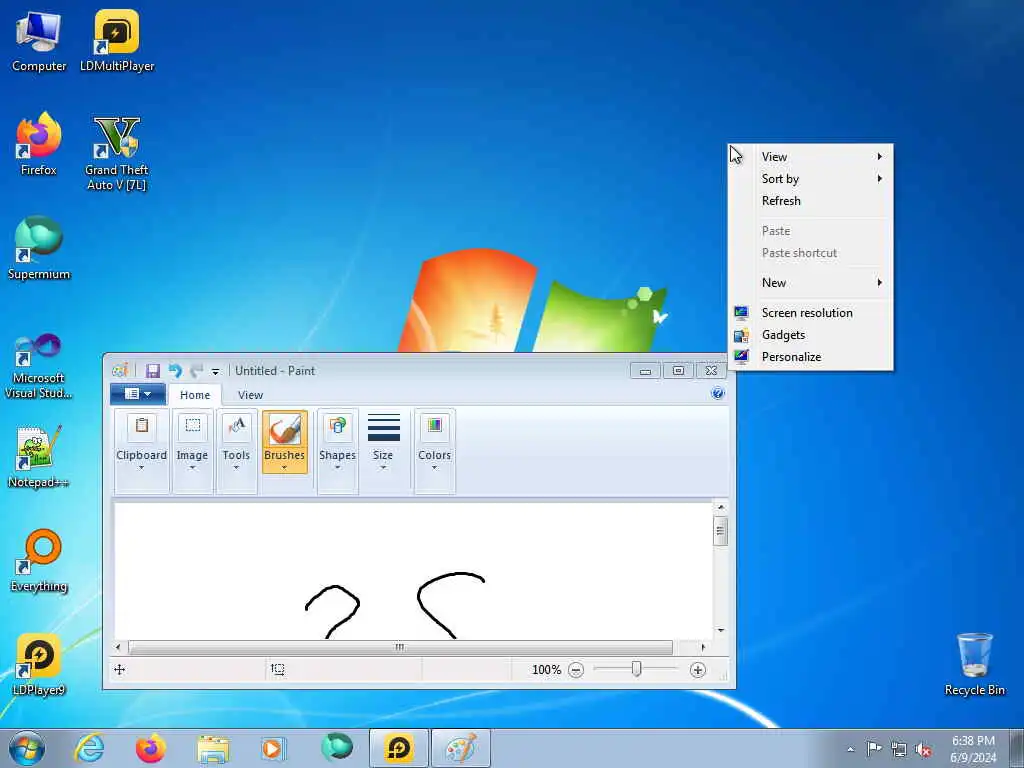The image size is (1024, 768).
Task: Click Paint's horizontal scrollbar thumb
Action: 400,647
